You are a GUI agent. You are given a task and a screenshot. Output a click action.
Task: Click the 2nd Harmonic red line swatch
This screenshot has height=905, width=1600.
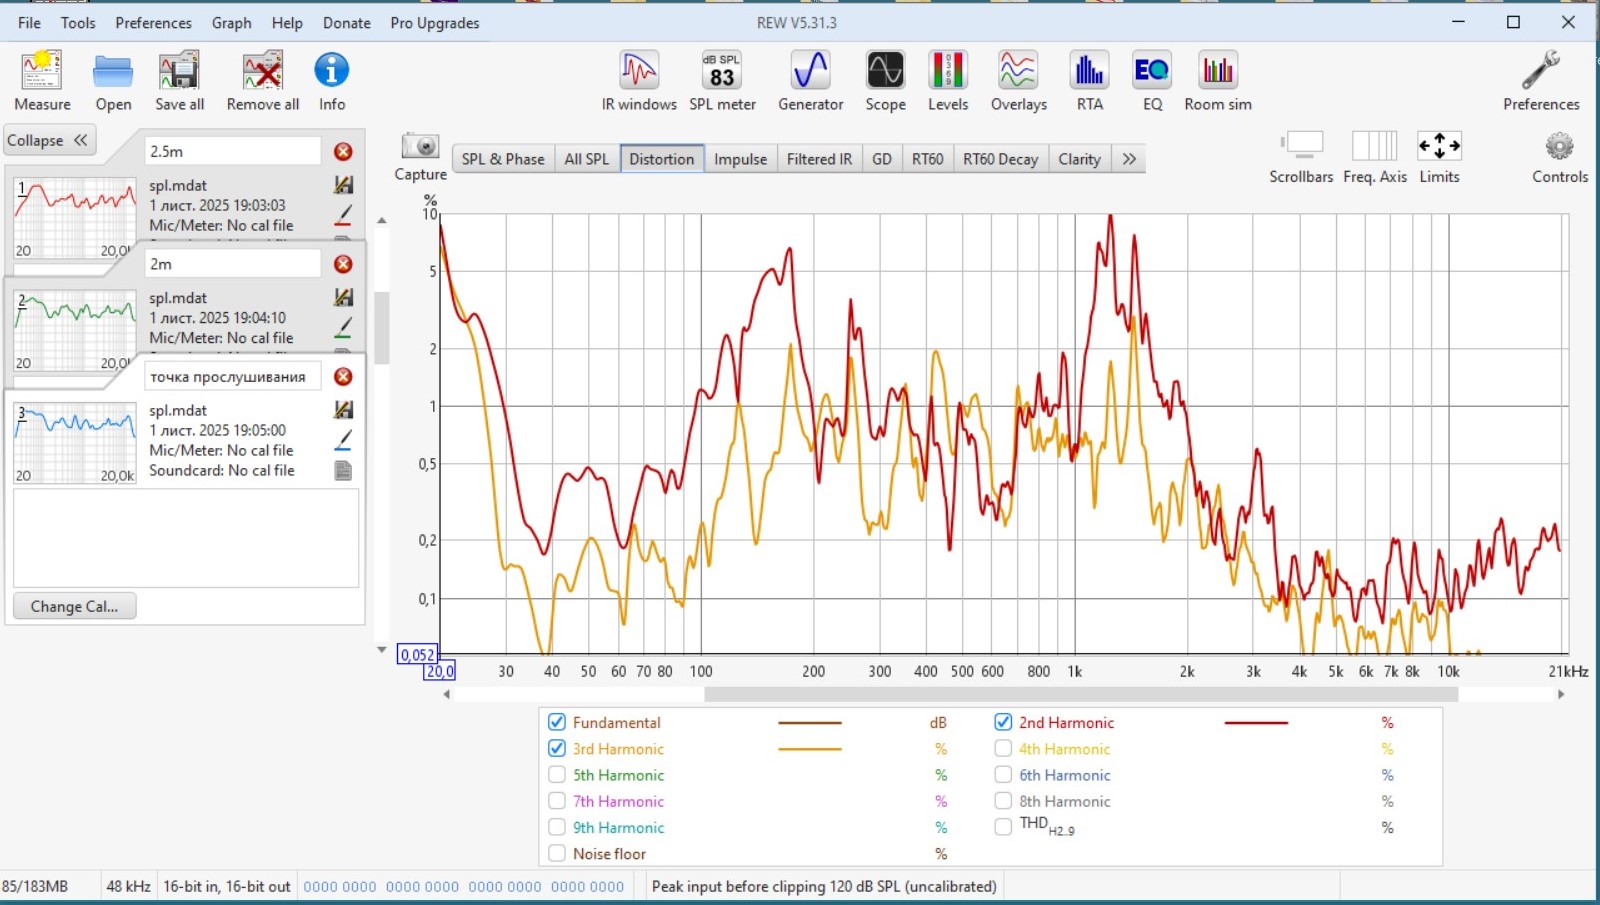point(1256,722)
